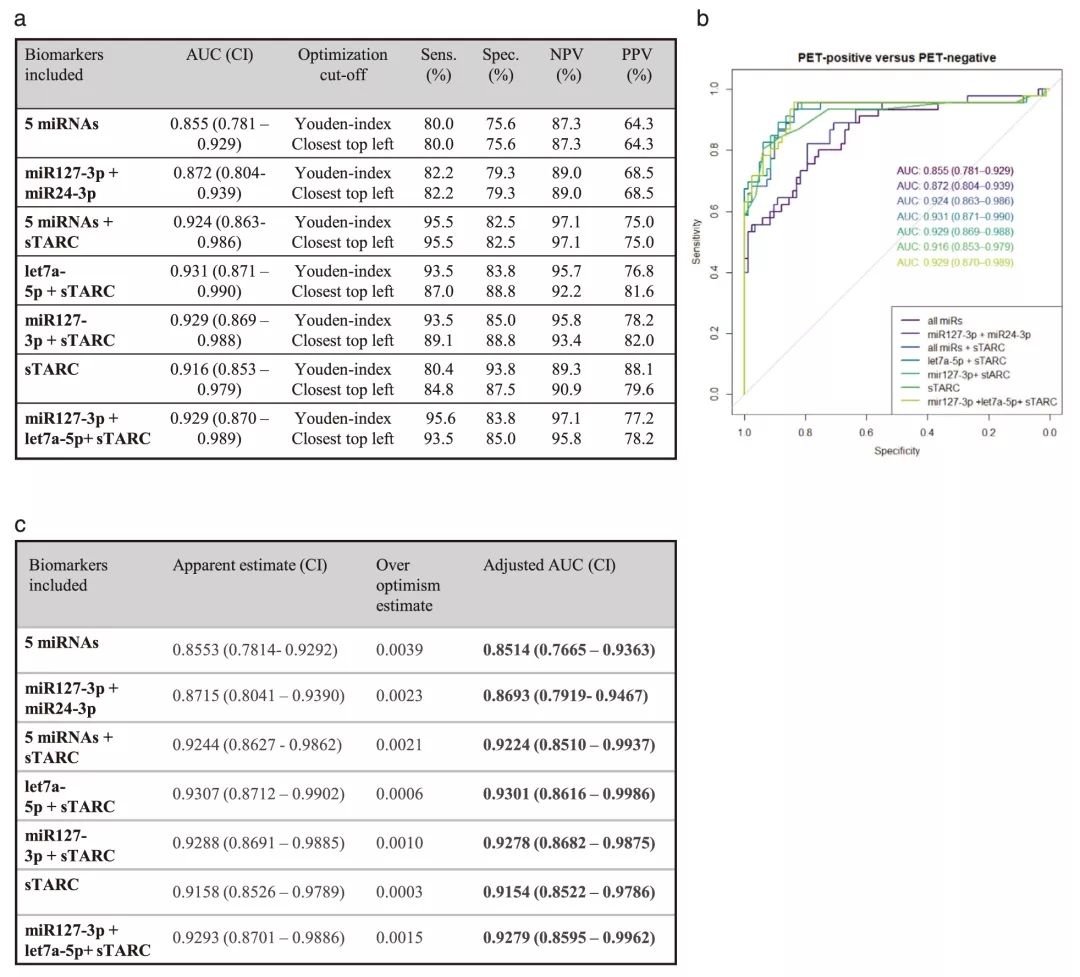Click over optimism value '0.0006'
This screenshot has height=977, width=1080.
397,794
